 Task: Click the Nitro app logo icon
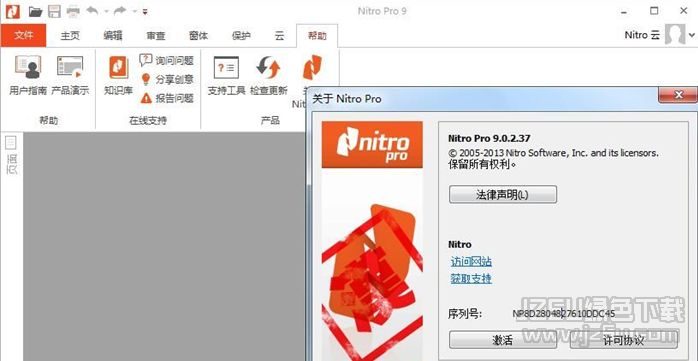click(12, 11)
